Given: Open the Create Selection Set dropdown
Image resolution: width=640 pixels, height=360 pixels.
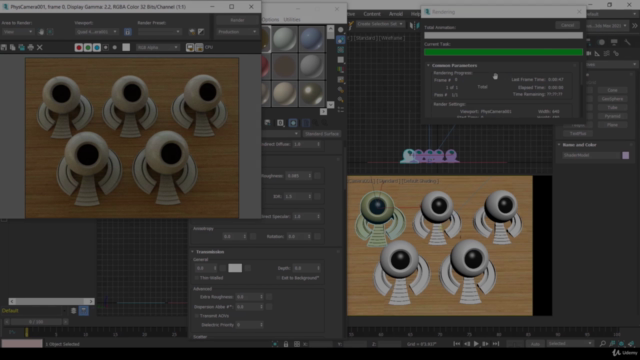Looking at the screenshot, I should (380, 24).
